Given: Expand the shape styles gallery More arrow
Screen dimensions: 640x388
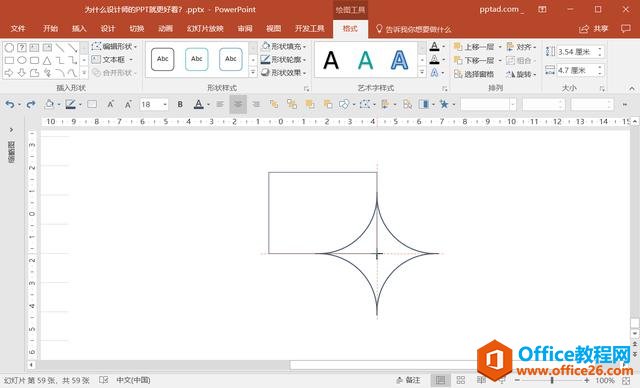Looking at the screenshot, I should pyautogui.click(x=253, y=73).
